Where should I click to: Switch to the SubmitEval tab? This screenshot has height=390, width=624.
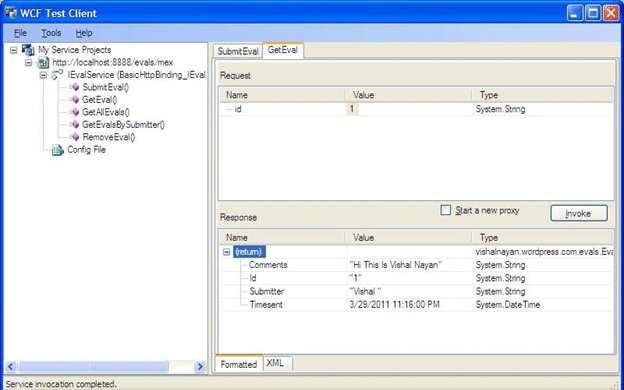point(238,51)
